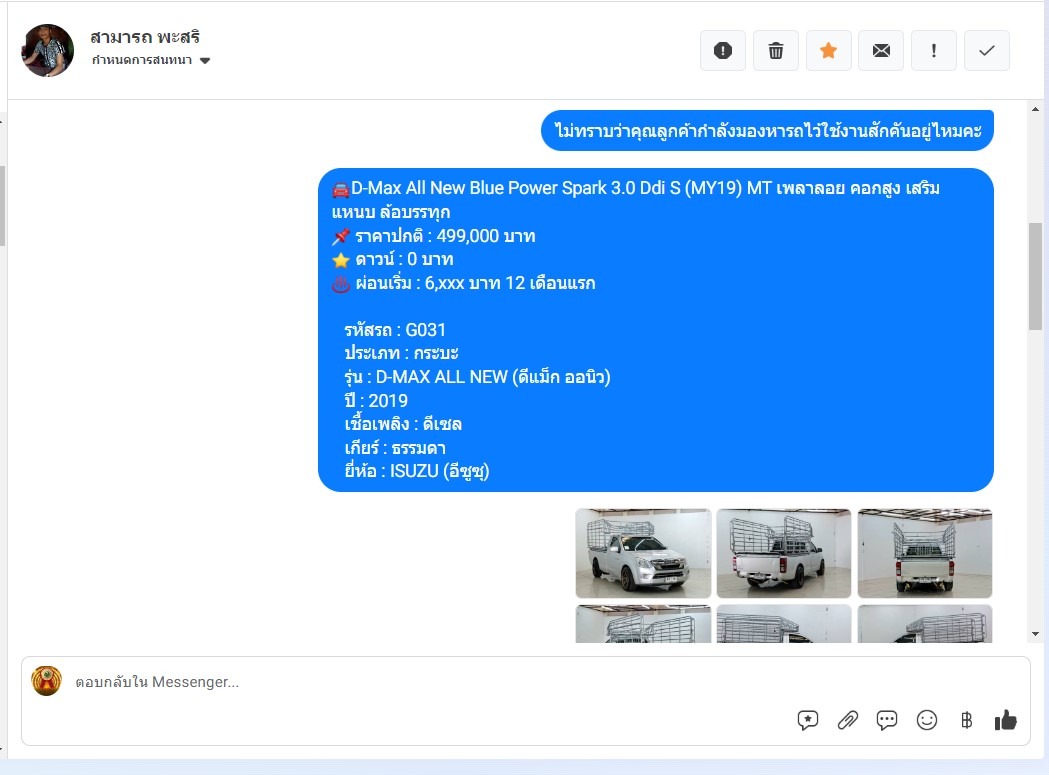
Task: Open the 'กำหนดการสนทนา' dropdown
Action: [x=151, y=60]
